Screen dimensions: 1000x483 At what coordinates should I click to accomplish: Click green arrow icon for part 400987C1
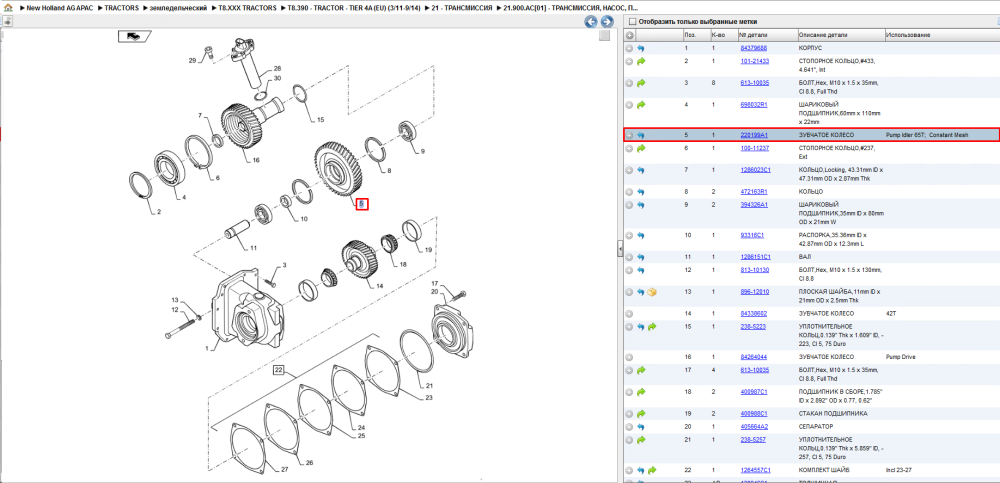click(641, 392)
